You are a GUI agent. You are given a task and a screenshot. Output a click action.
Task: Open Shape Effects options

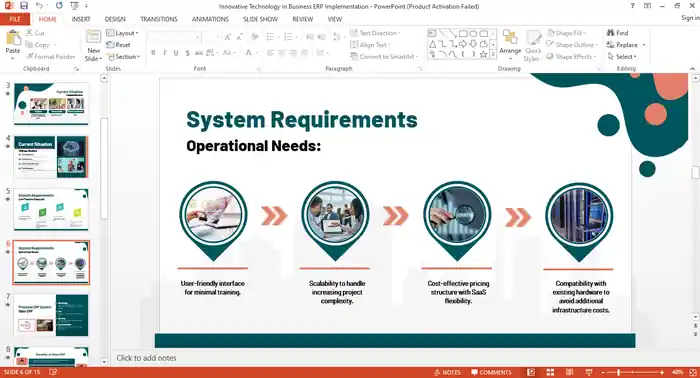[571, 57]
